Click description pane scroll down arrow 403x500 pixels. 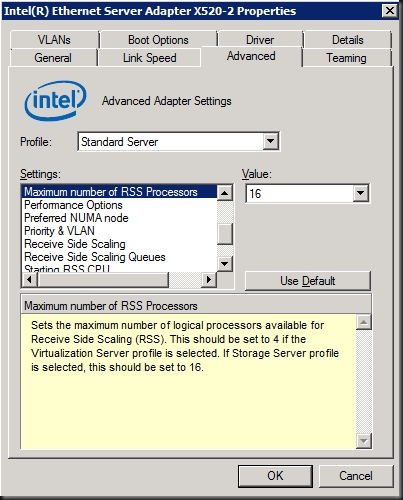tap(364, 441)
